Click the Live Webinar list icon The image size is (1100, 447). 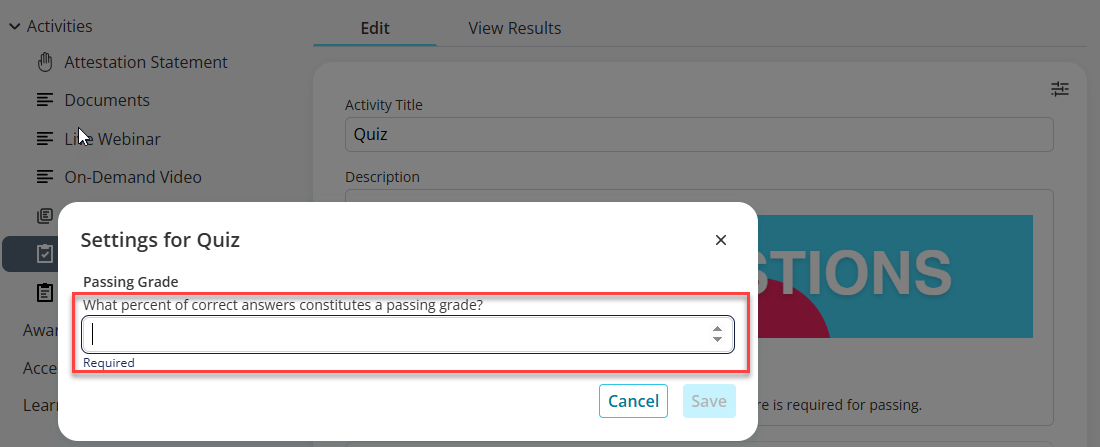45,139
